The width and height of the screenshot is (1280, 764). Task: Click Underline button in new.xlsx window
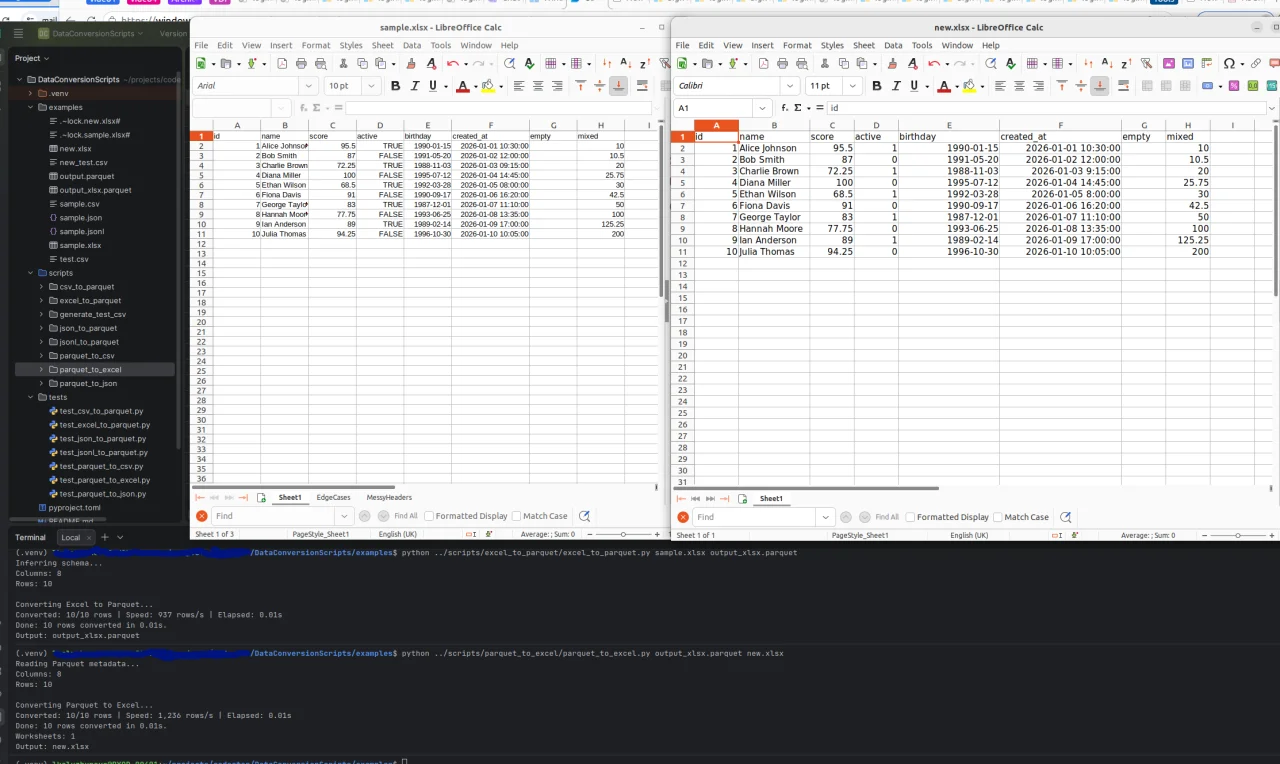pyautogui.click(x=914, y=86)
